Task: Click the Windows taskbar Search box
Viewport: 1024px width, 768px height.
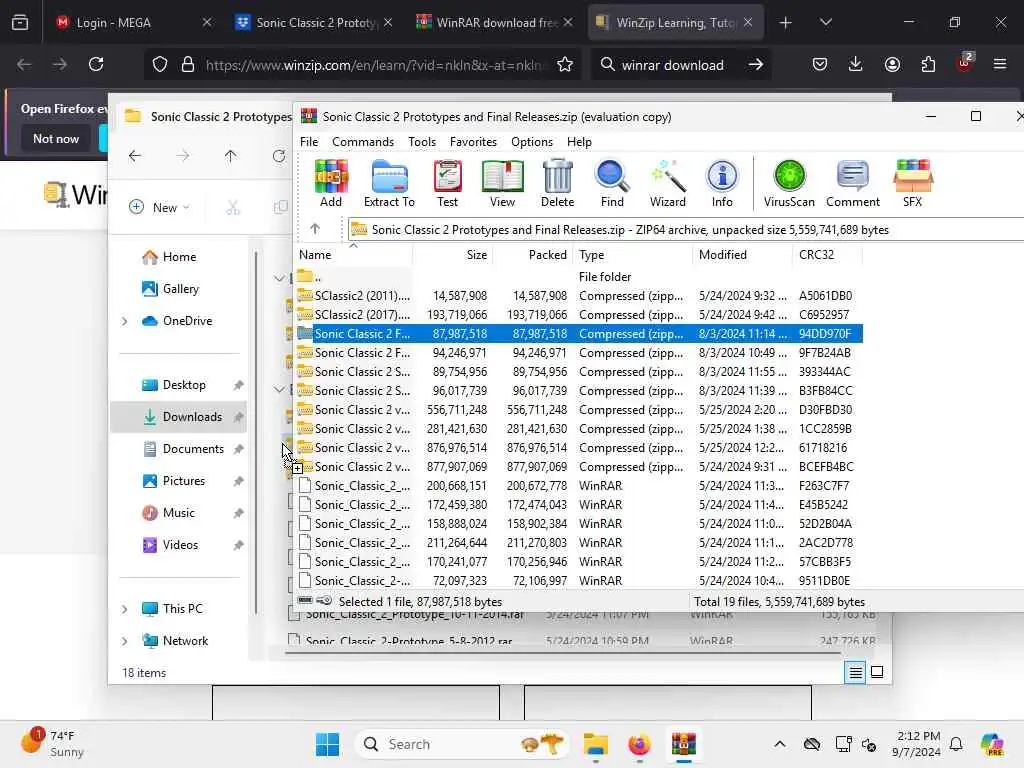Action: click(462, 744)
